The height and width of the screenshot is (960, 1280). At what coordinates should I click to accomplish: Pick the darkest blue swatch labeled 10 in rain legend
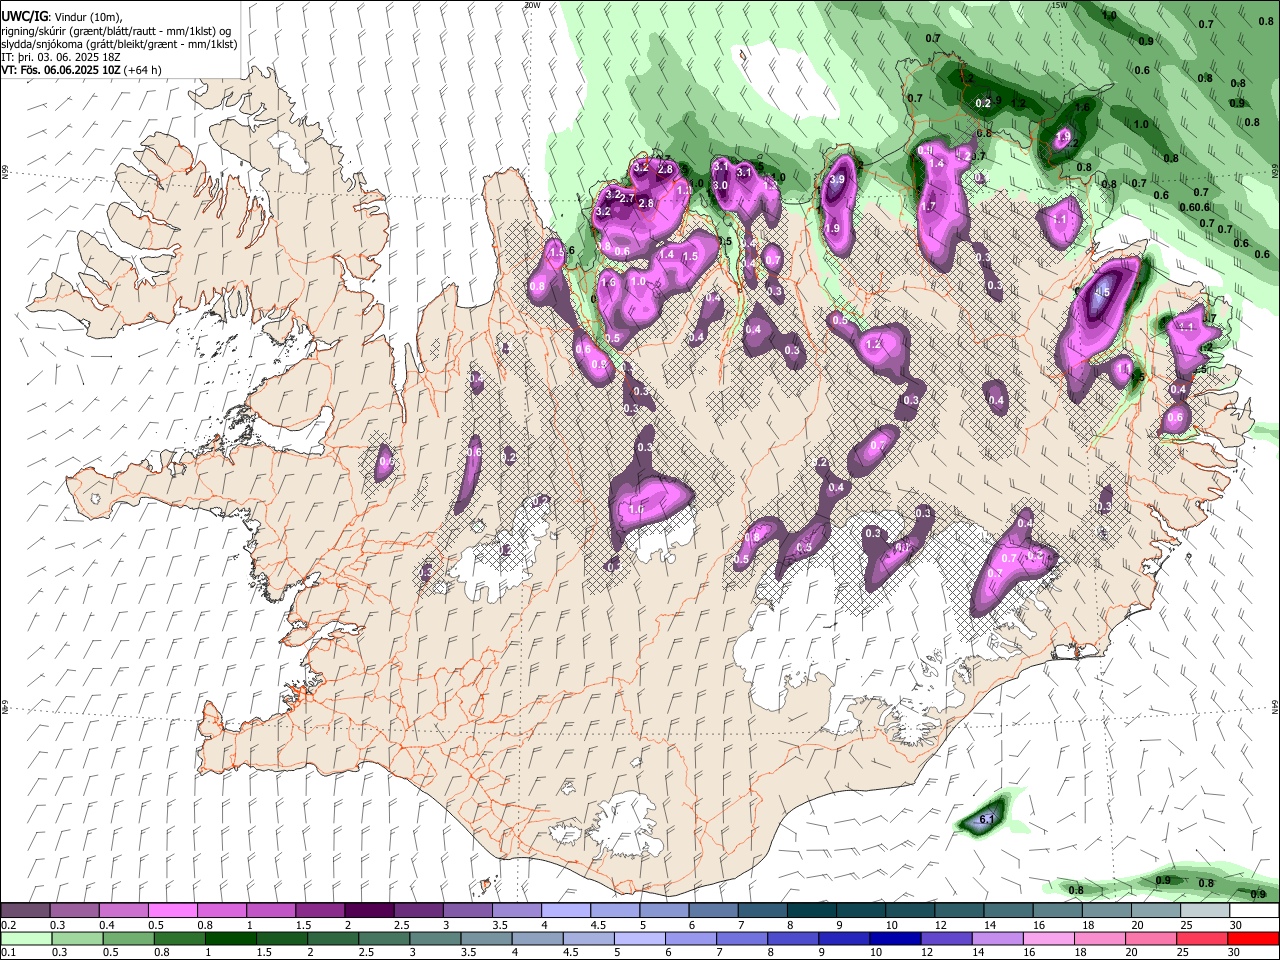tap(894, 939)
